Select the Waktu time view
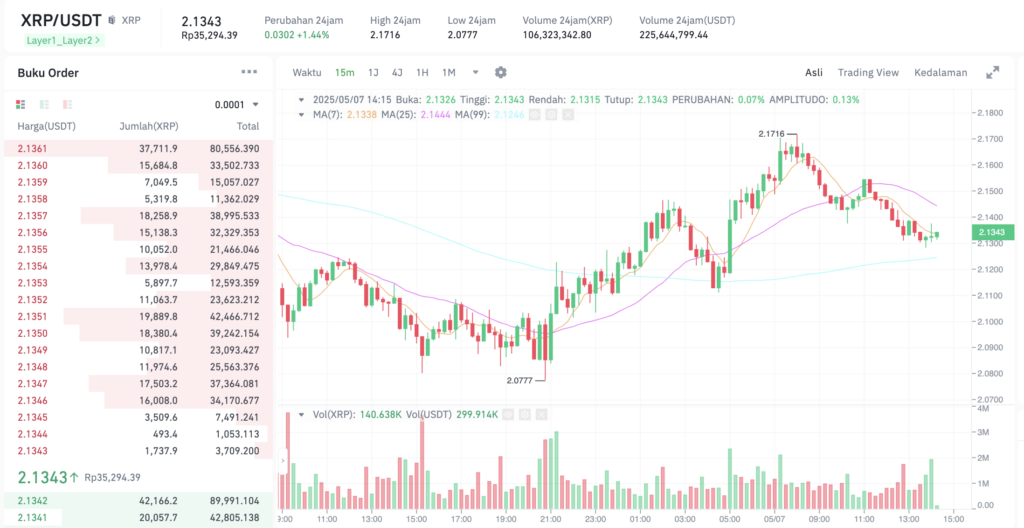This screenshot has height=528, width=1024. tap(307, 73)
